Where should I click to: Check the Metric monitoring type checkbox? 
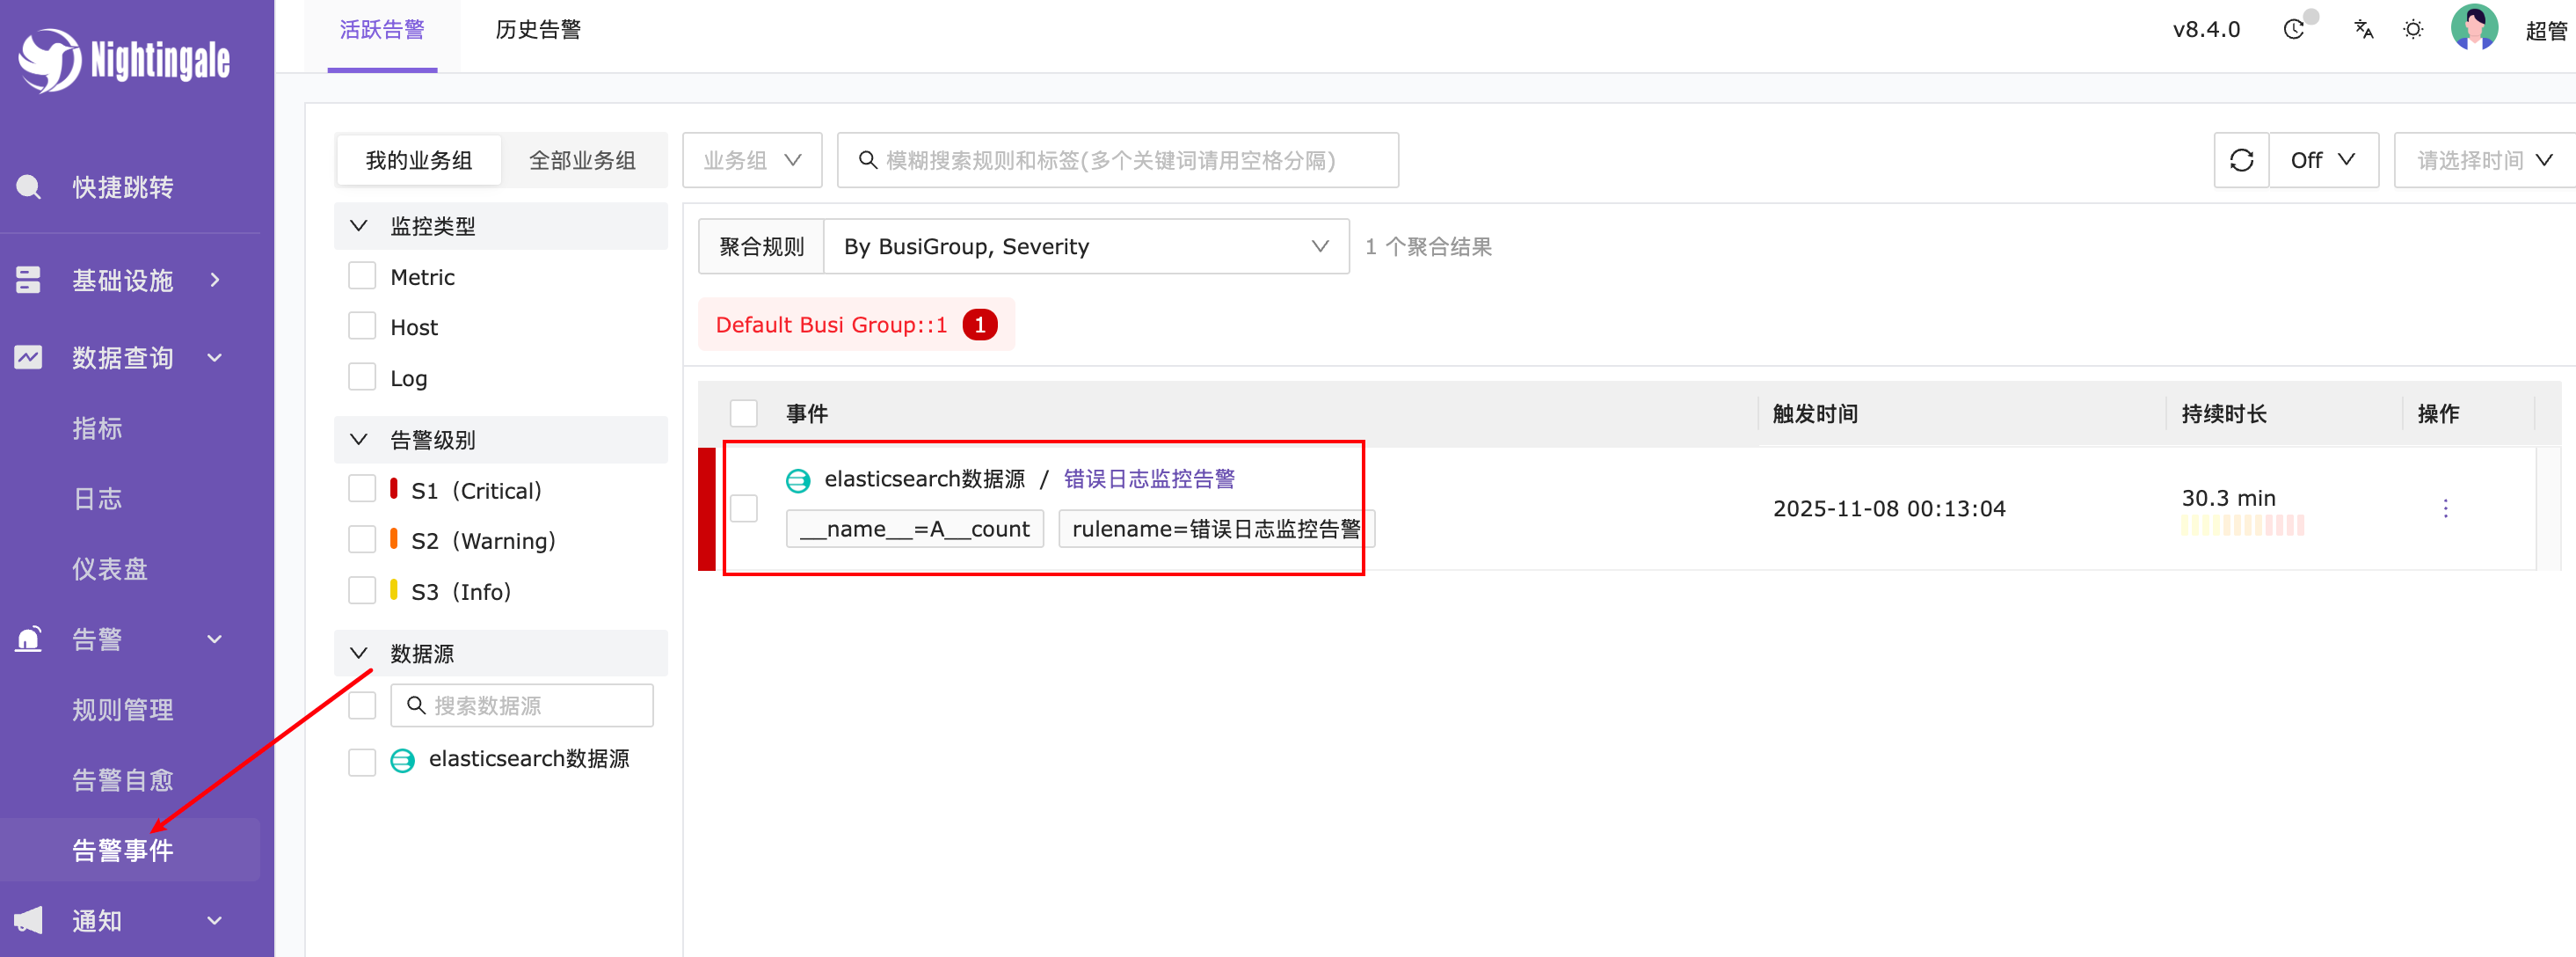click(362, 276)
